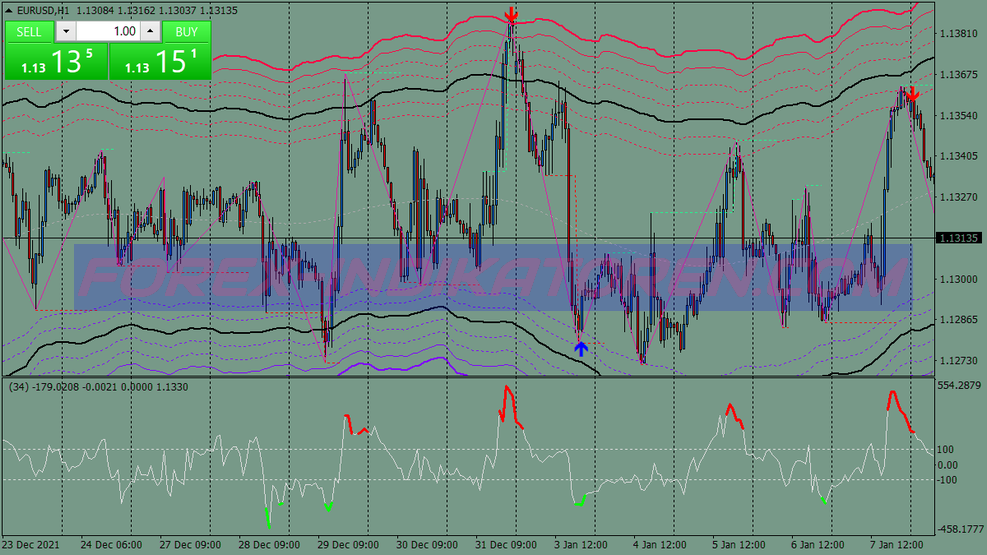The image size is (987, 555).
Task: Collapse one-click trading panel triangle next to EURUSD
Action: (x=9, y=10)
